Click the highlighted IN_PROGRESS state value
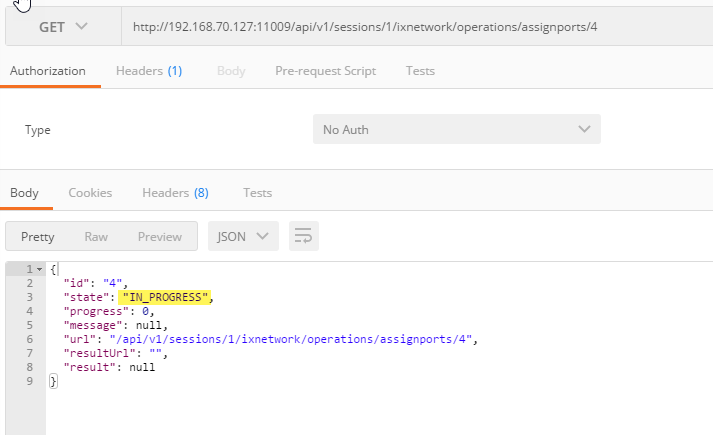The height and width of the screenshot is (435, 713). click(165, 297)
